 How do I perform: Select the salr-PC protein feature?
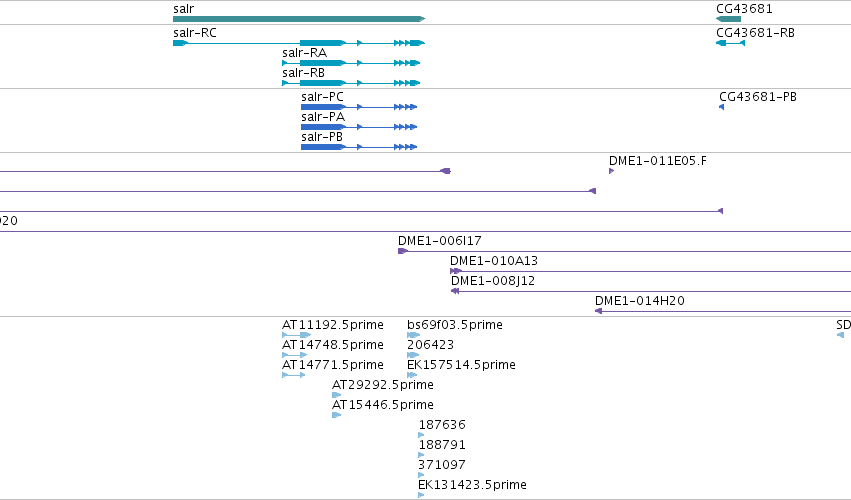[359, 107]
